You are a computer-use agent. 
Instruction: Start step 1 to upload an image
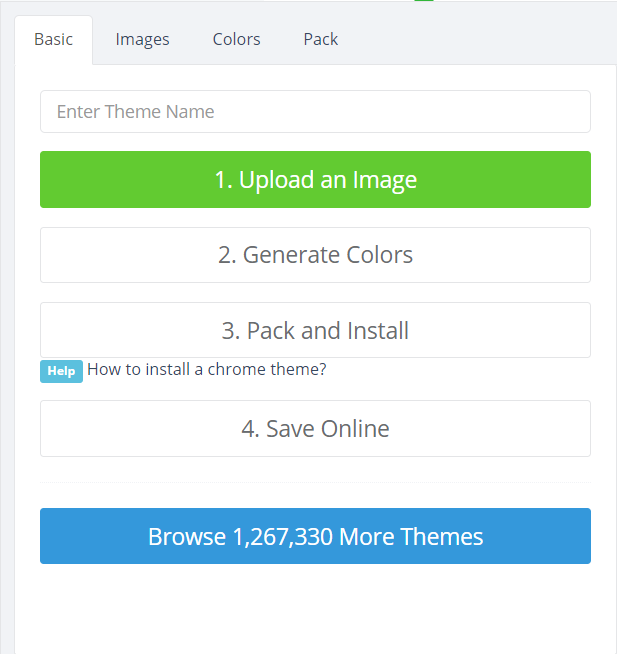pos(315,180)
